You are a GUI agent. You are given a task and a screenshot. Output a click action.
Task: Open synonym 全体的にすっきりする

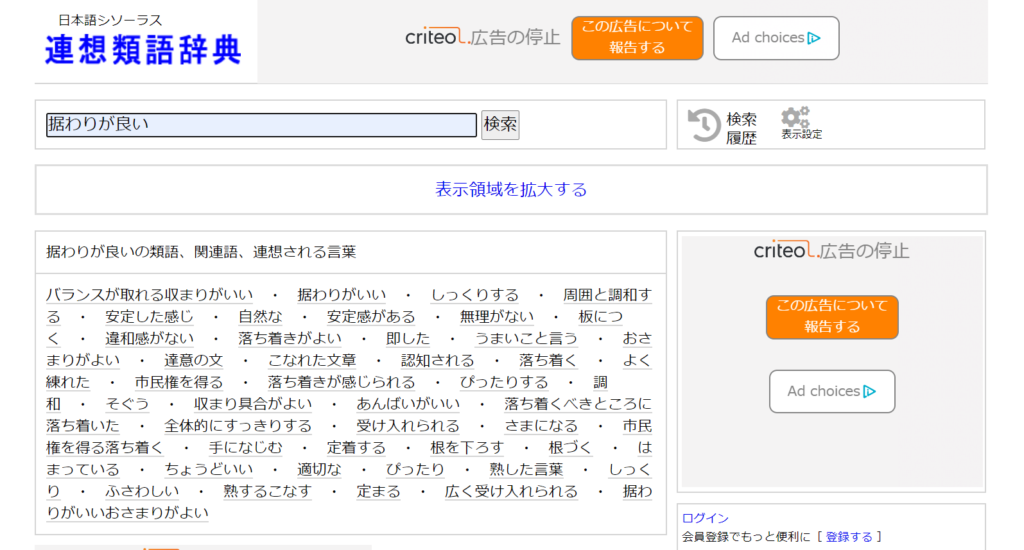238,426
